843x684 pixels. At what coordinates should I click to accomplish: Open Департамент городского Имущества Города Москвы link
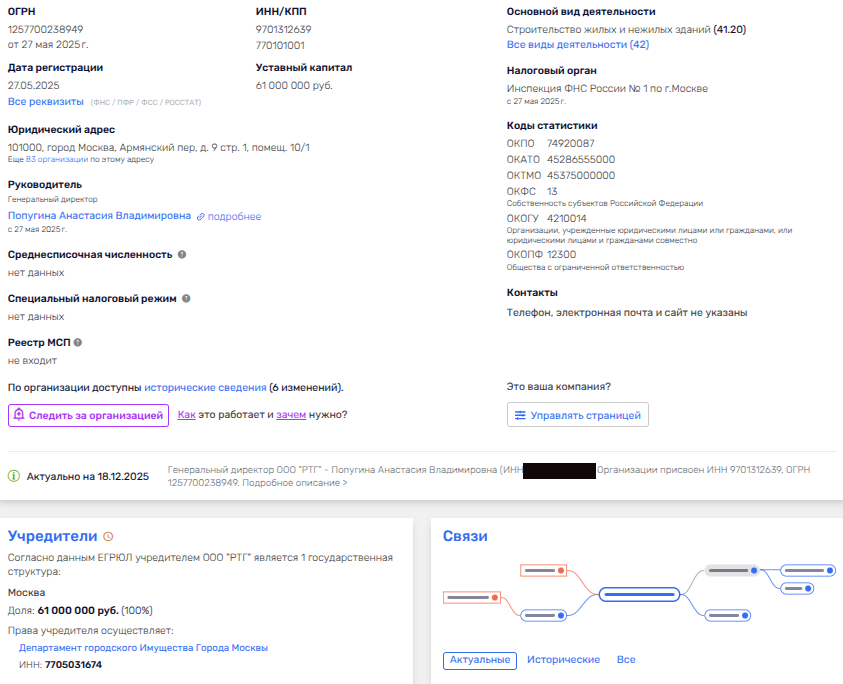[143, 648]
